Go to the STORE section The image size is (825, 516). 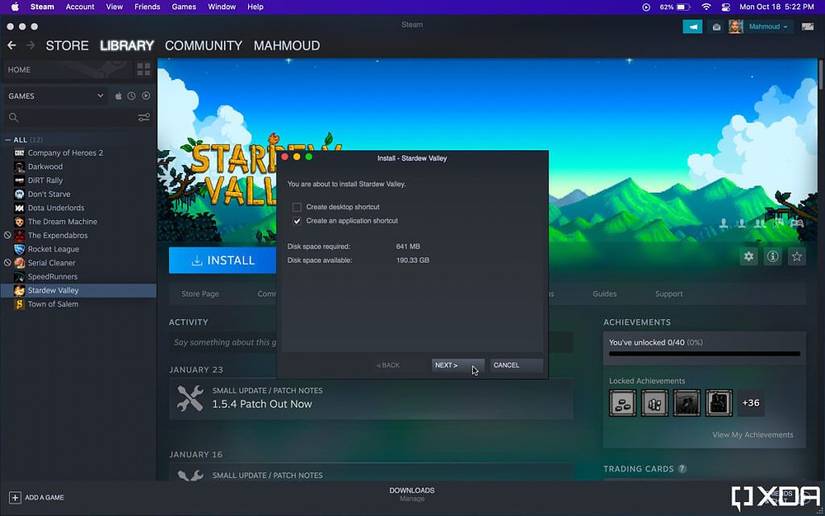[67, 46]
